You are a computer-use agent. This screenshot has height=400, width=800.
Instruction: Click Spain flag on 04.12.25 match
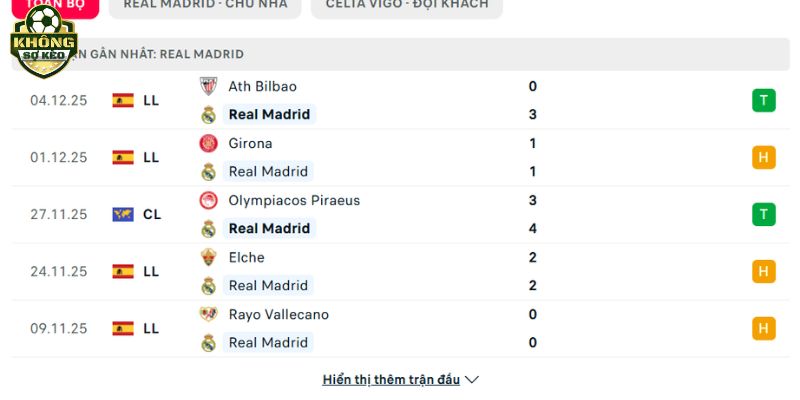tap(123, 100)
